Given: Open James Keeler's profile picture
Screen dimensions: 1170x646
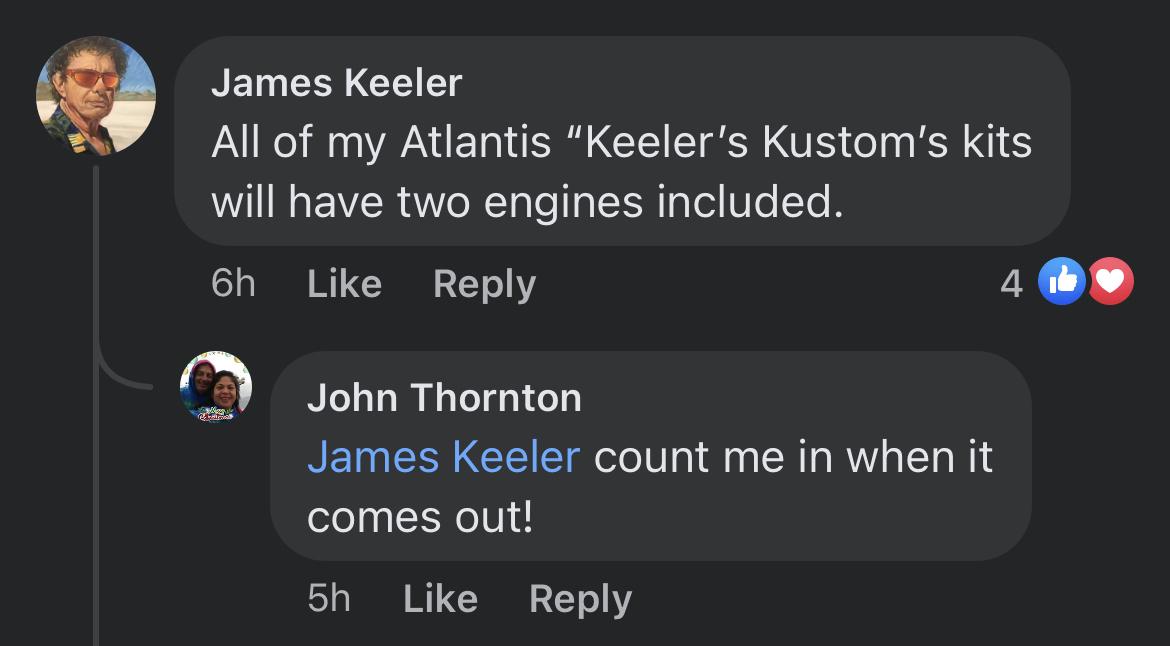Looking at the screenshot, I should tap(96, 95).
